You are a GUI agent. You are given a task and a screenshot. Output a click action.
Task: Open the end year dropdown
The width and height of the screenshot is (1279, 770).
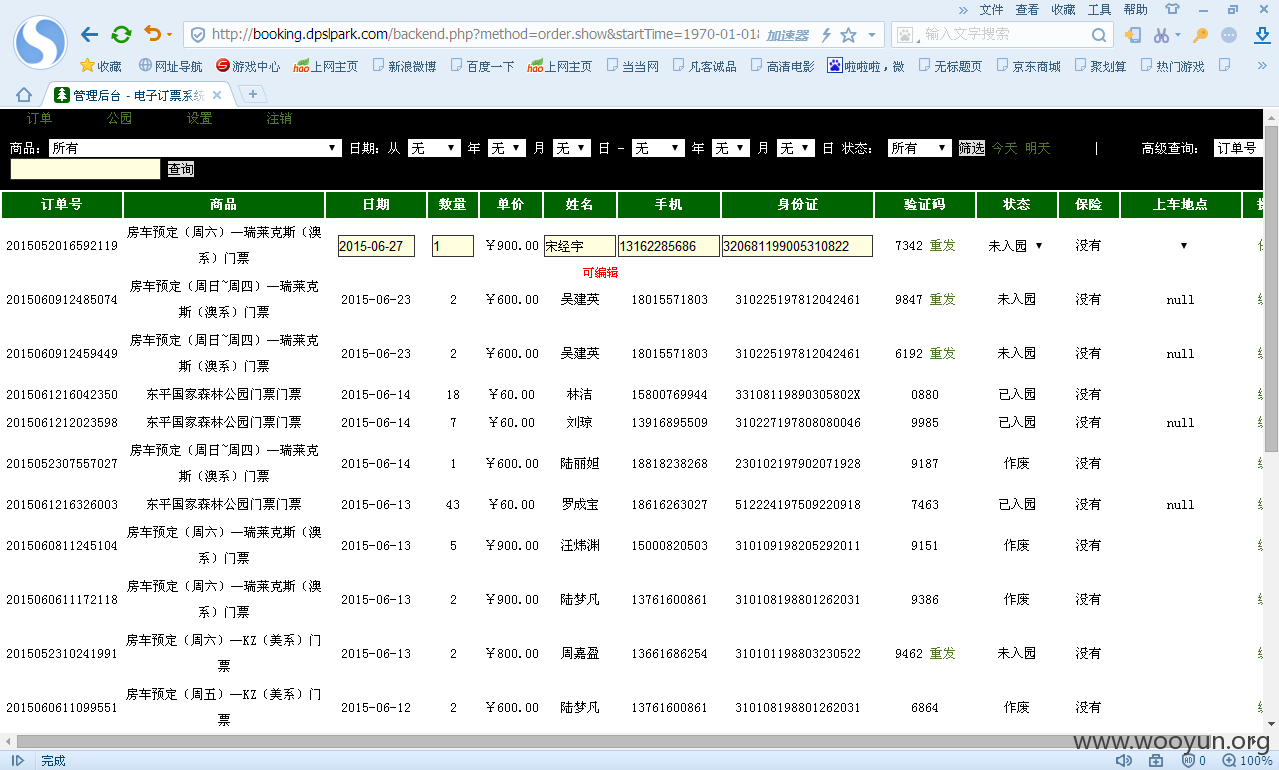point(658,148)
